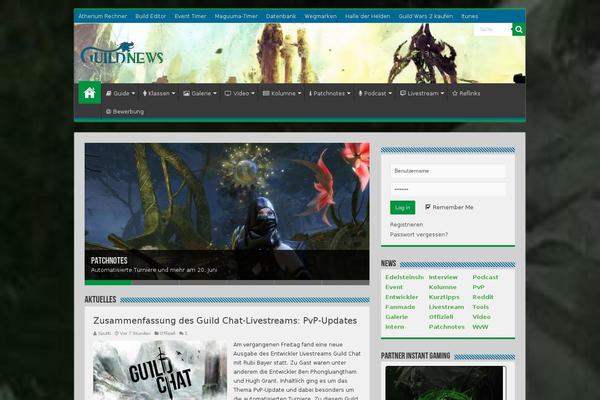The image size is (600, 400).
Task: Open Maguuma-Timer in top bar
Action: tap(236, 16)
